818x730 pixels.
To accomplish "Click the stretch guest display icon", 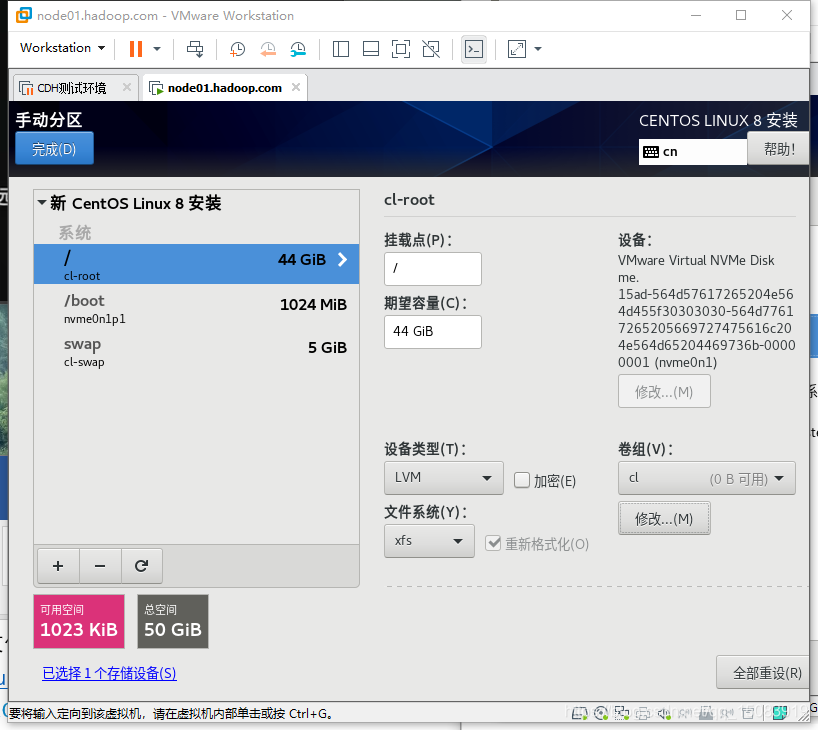I will (x=516, y=49).
